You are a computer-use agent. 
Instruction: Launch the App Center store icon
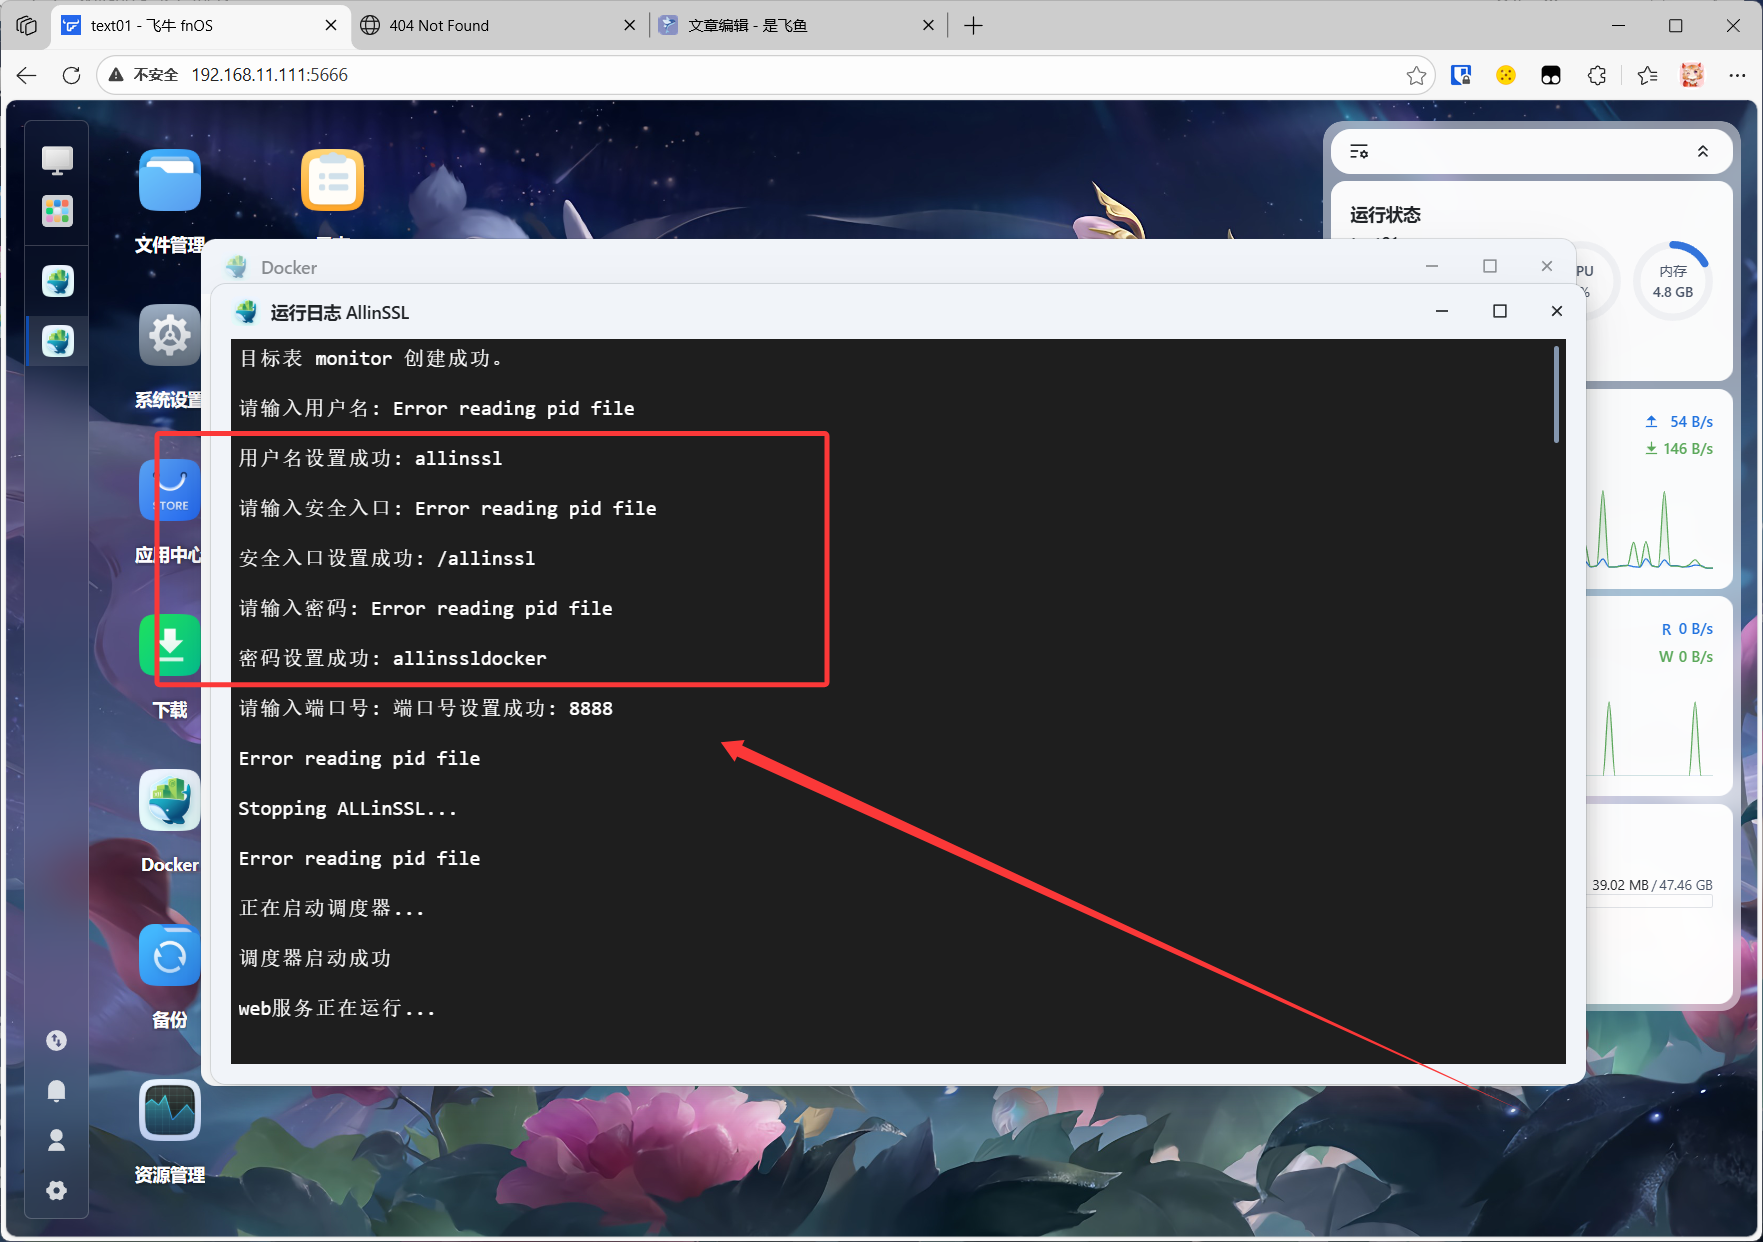coord(170,490)
